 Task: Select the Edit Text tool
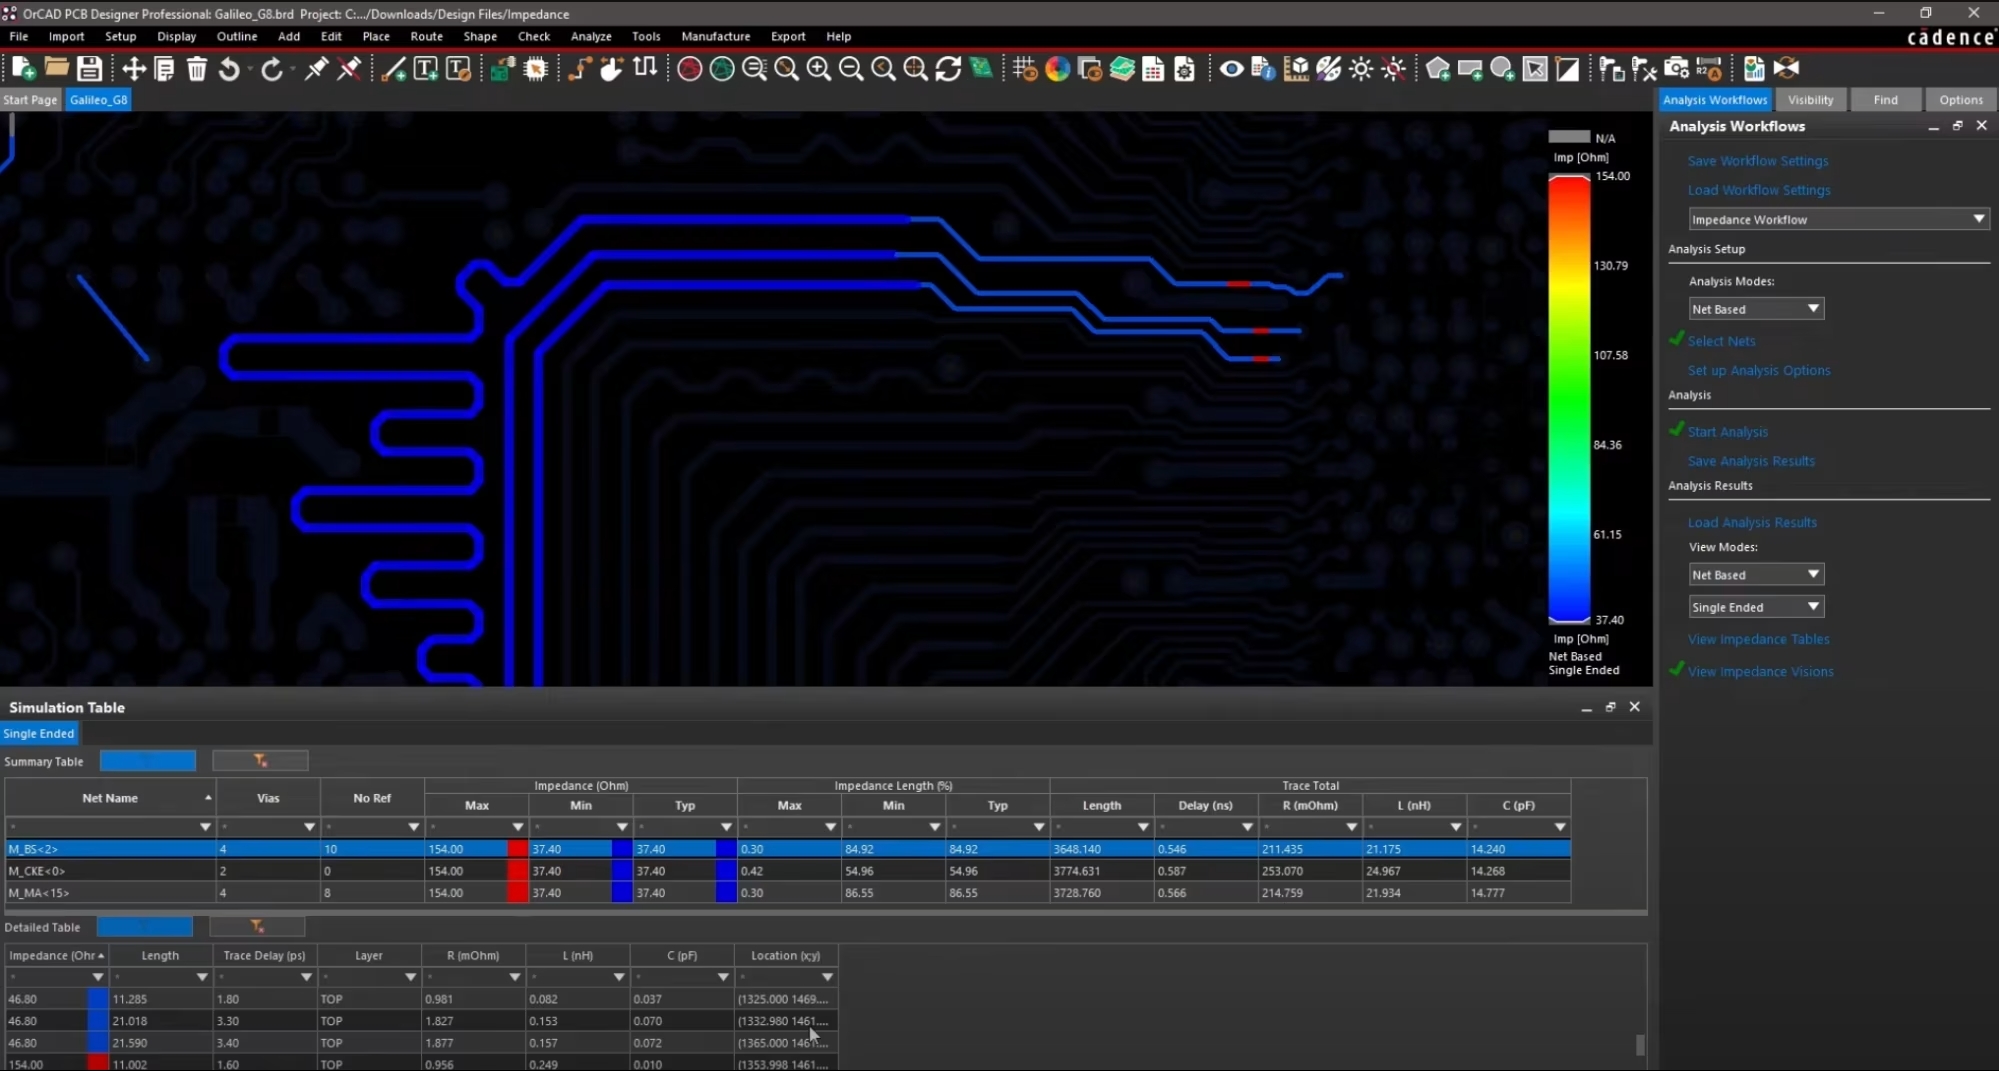click(458, 68)
